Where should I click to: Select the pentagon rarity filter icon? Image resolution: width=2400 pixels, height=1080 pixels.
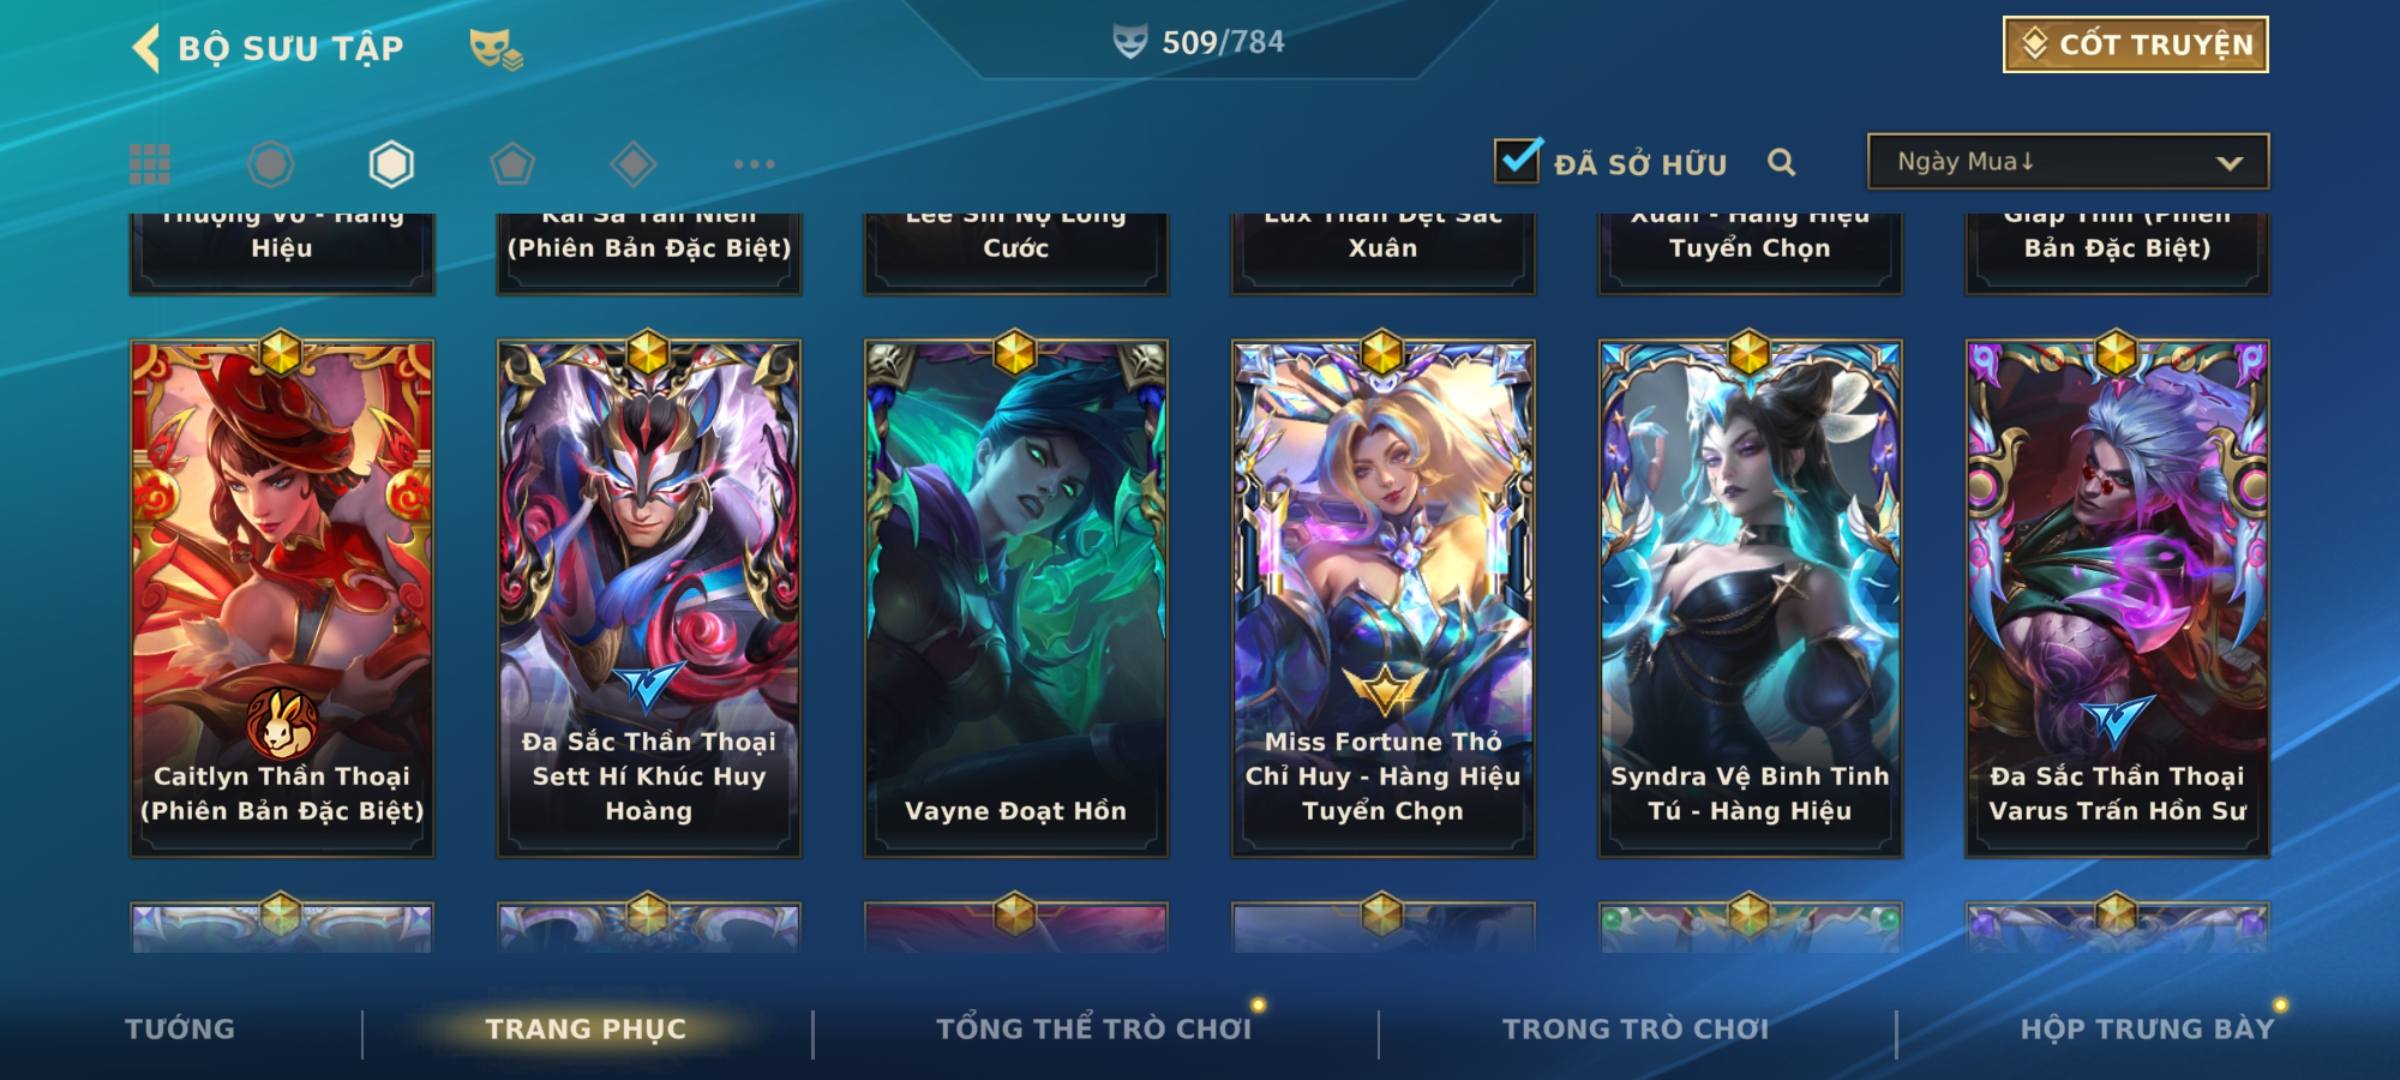(512, 164)
